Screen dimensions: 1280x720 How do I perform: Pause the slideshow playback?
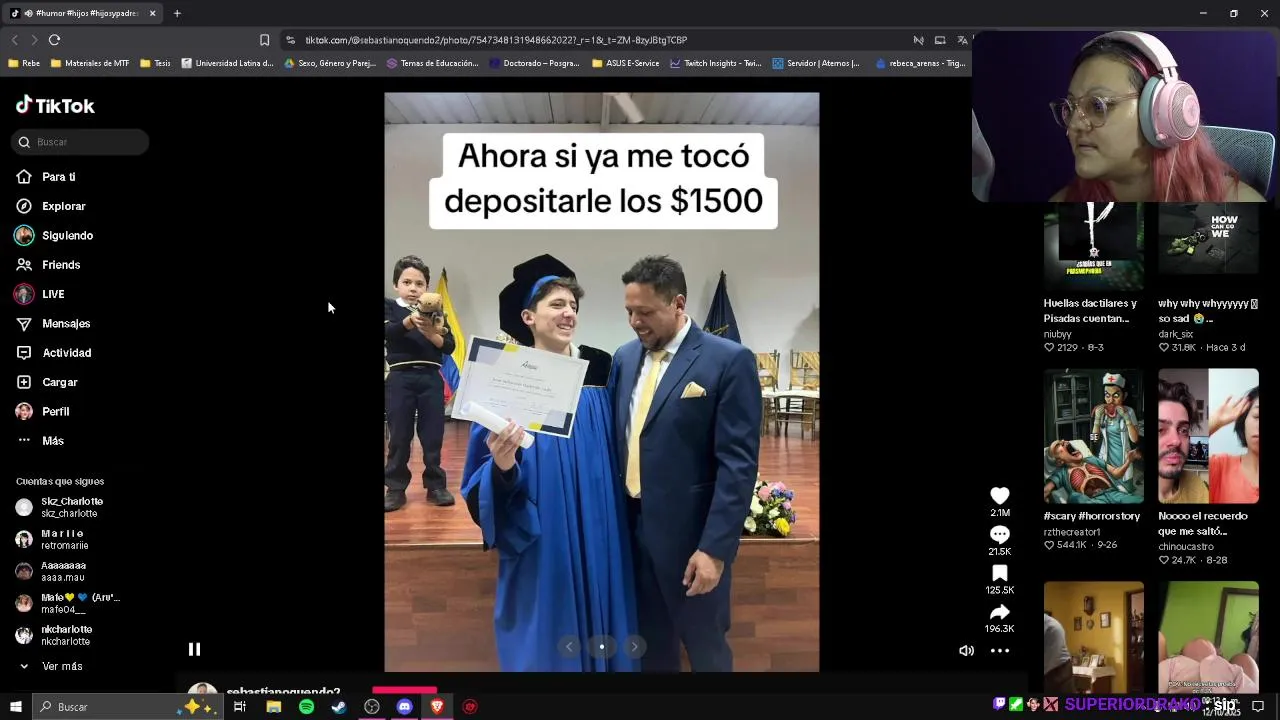pos(194,649)
